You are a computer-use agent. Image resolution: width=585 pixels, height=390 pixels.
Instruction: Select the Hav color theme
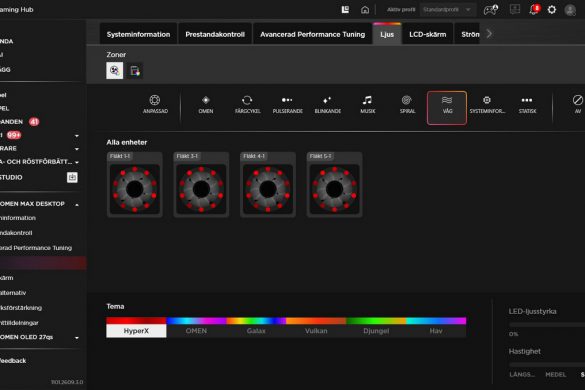(x=436, y=327)
